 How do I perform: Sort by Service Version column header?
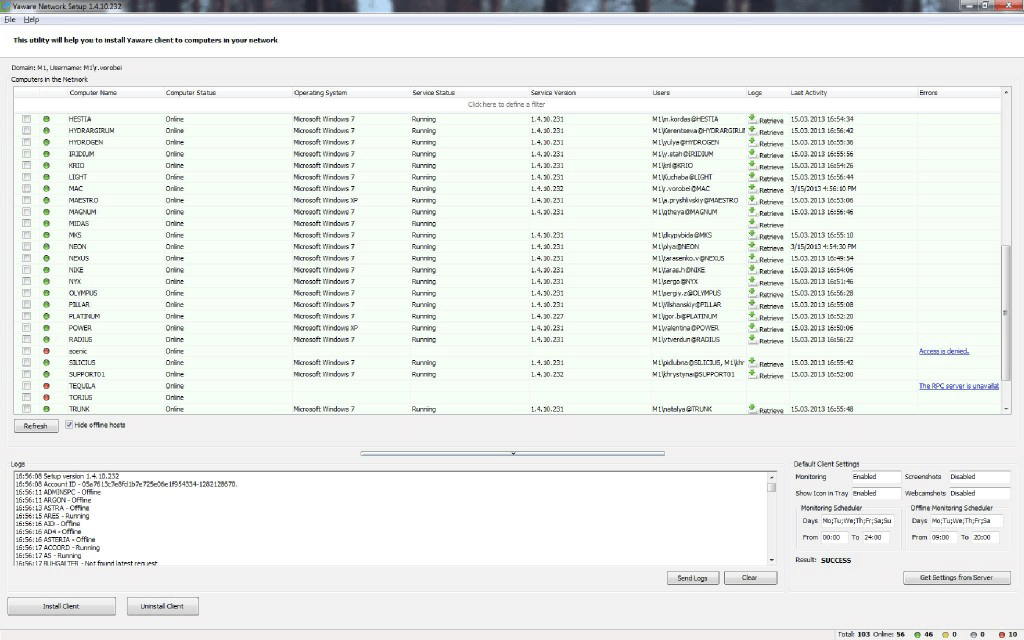(x=553, y=93)
